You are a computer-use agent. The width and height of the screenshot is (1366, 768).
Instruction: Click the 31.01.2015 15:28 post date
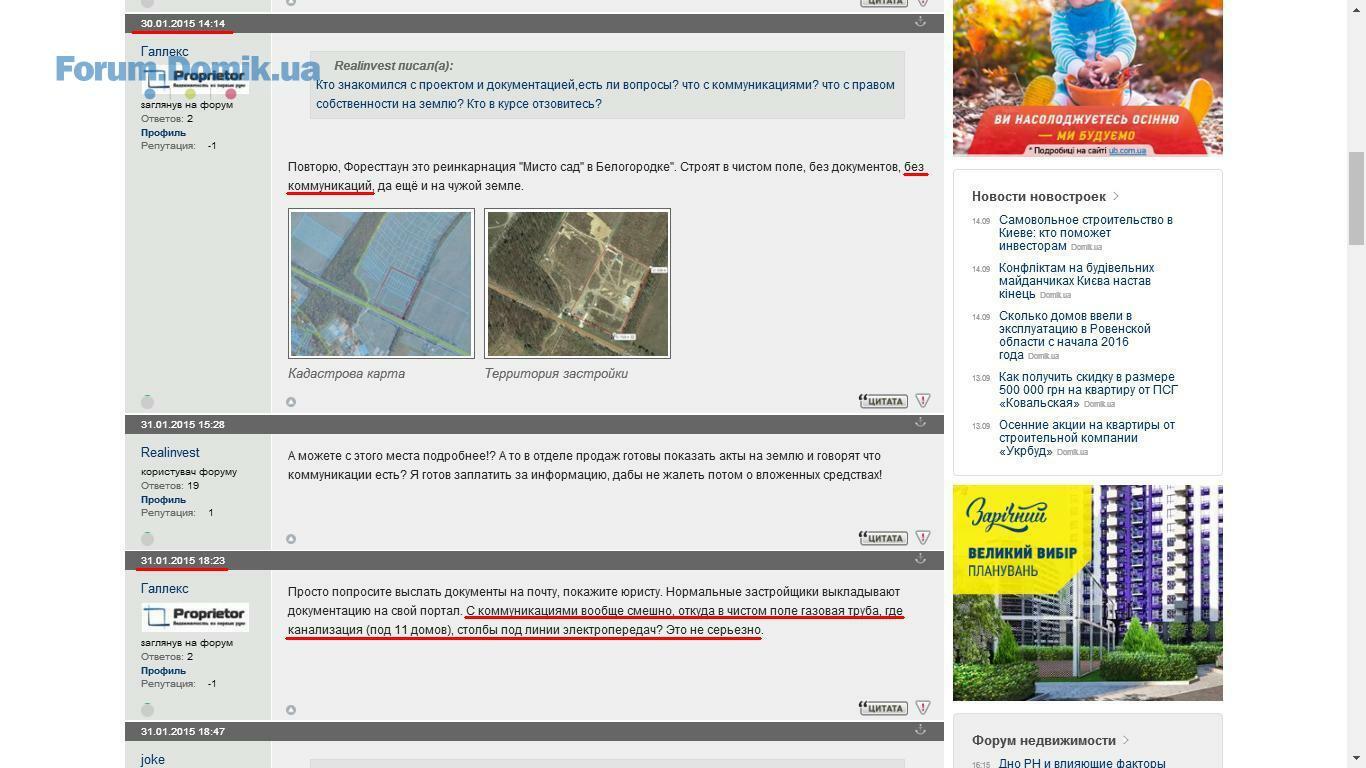pos(183,424)
